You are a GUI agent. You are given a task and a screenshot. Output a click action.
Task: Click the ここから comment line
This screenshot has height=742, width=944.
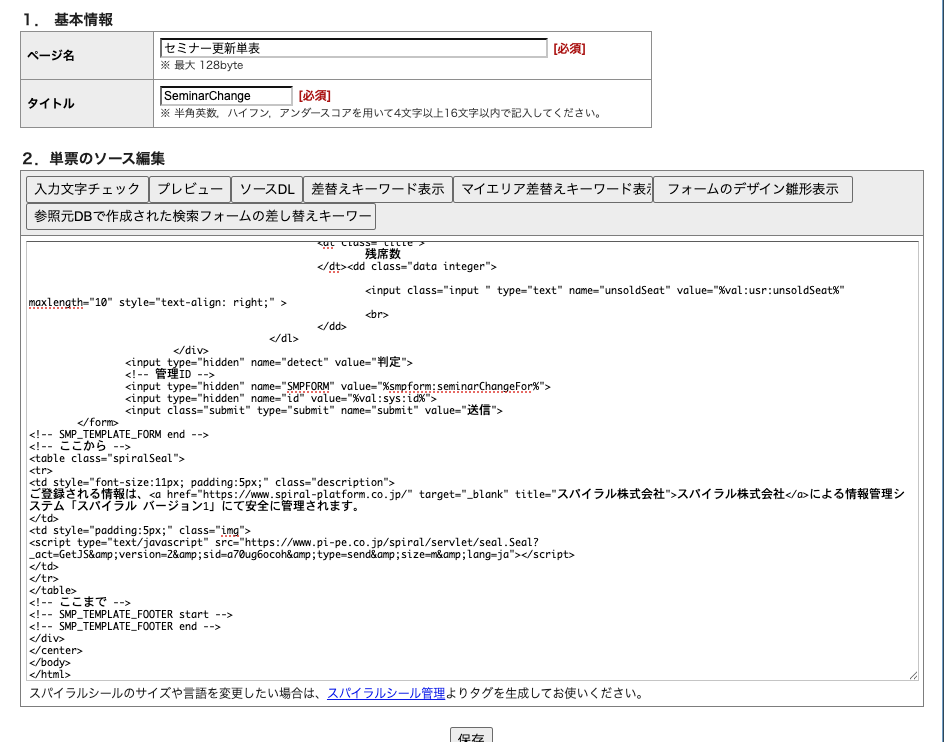pos(80,447)
